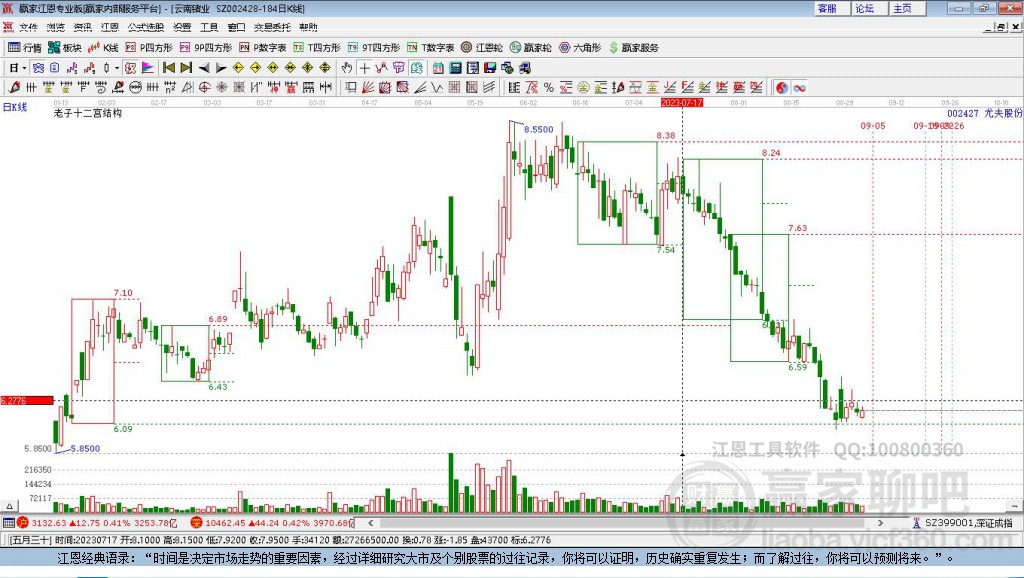Click the infinity symbol icon

tap(800, 88)
